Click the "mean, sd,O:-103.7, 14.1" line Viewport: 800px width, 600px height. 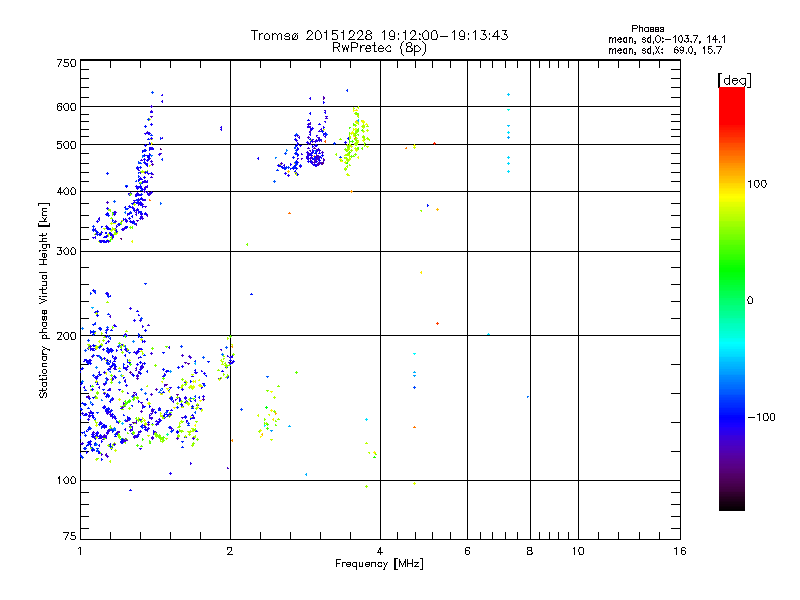pos(667,39)
